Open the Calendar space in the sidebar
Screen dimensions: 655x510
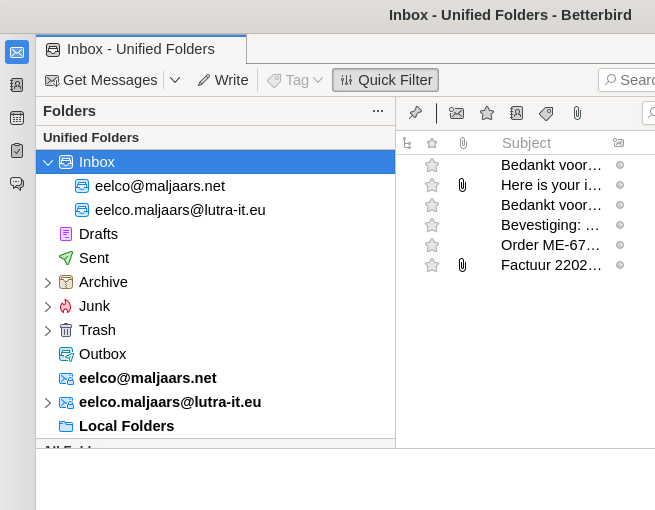pos(17,118)
